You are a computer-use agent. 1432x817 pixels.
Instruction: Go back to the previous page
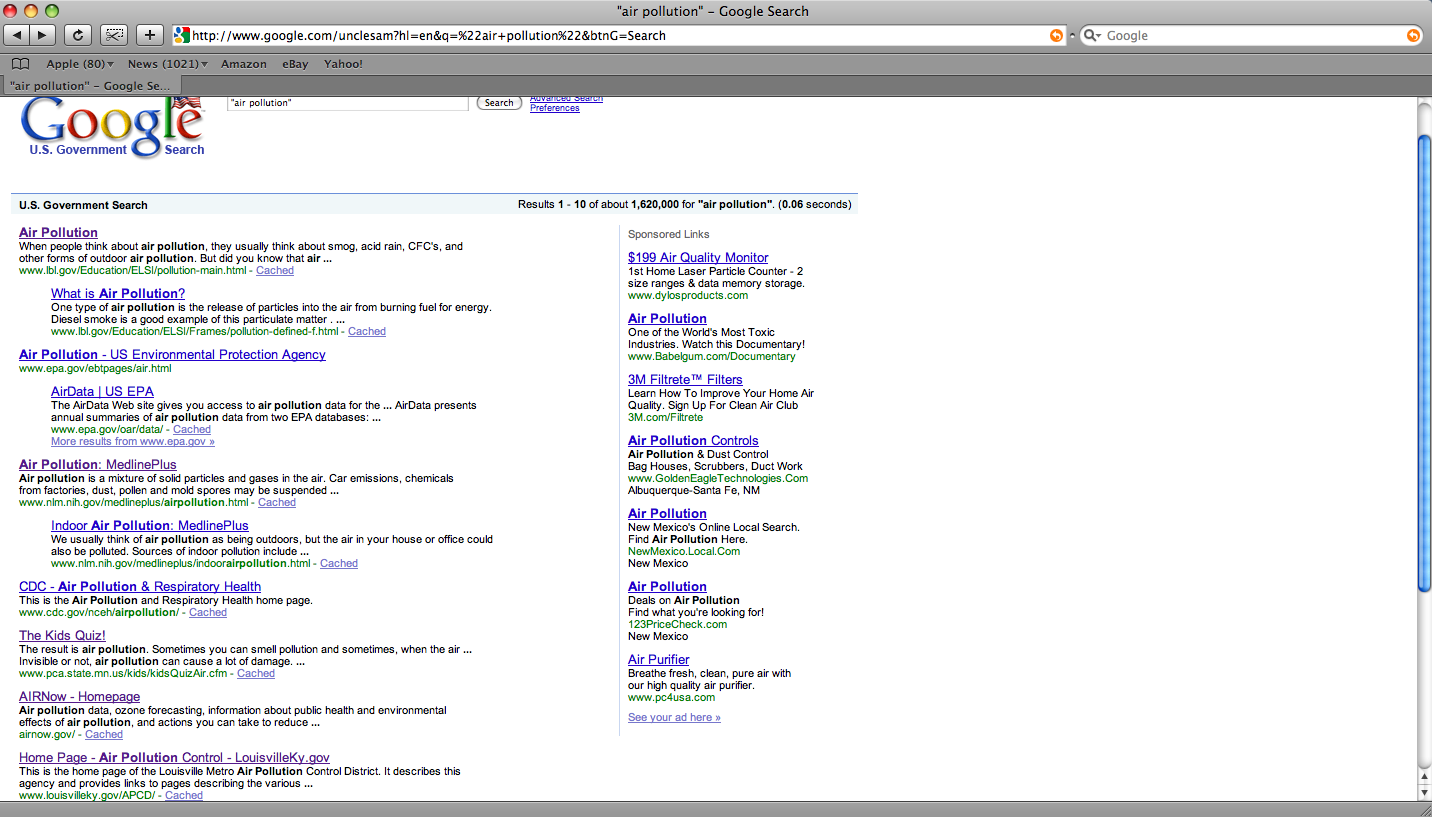[x=17, y=35]
